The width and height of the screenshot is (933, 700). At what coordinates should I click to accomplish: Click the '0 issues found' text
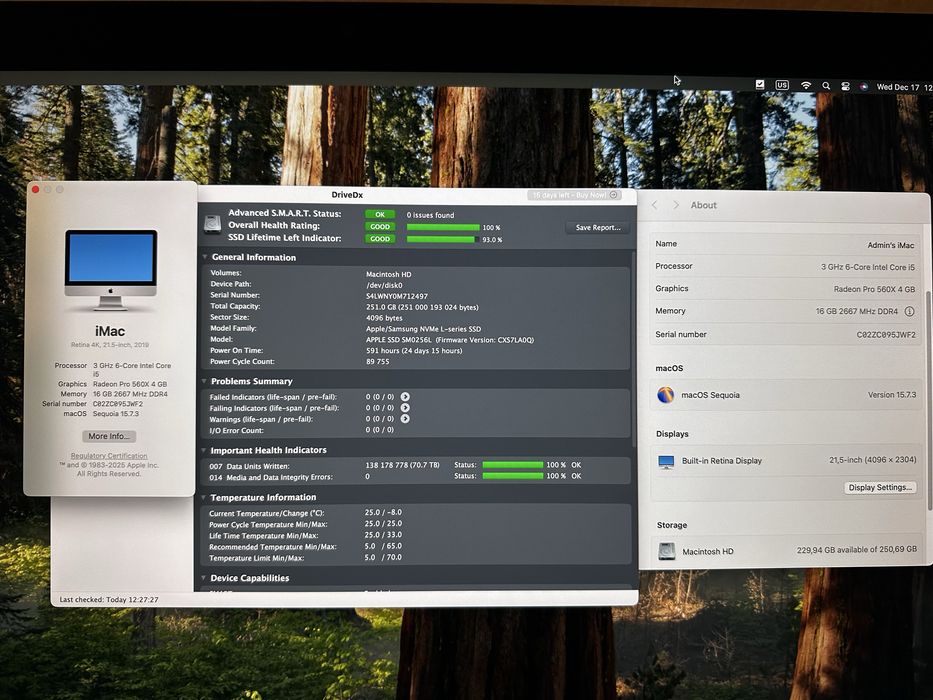[430, 215]
